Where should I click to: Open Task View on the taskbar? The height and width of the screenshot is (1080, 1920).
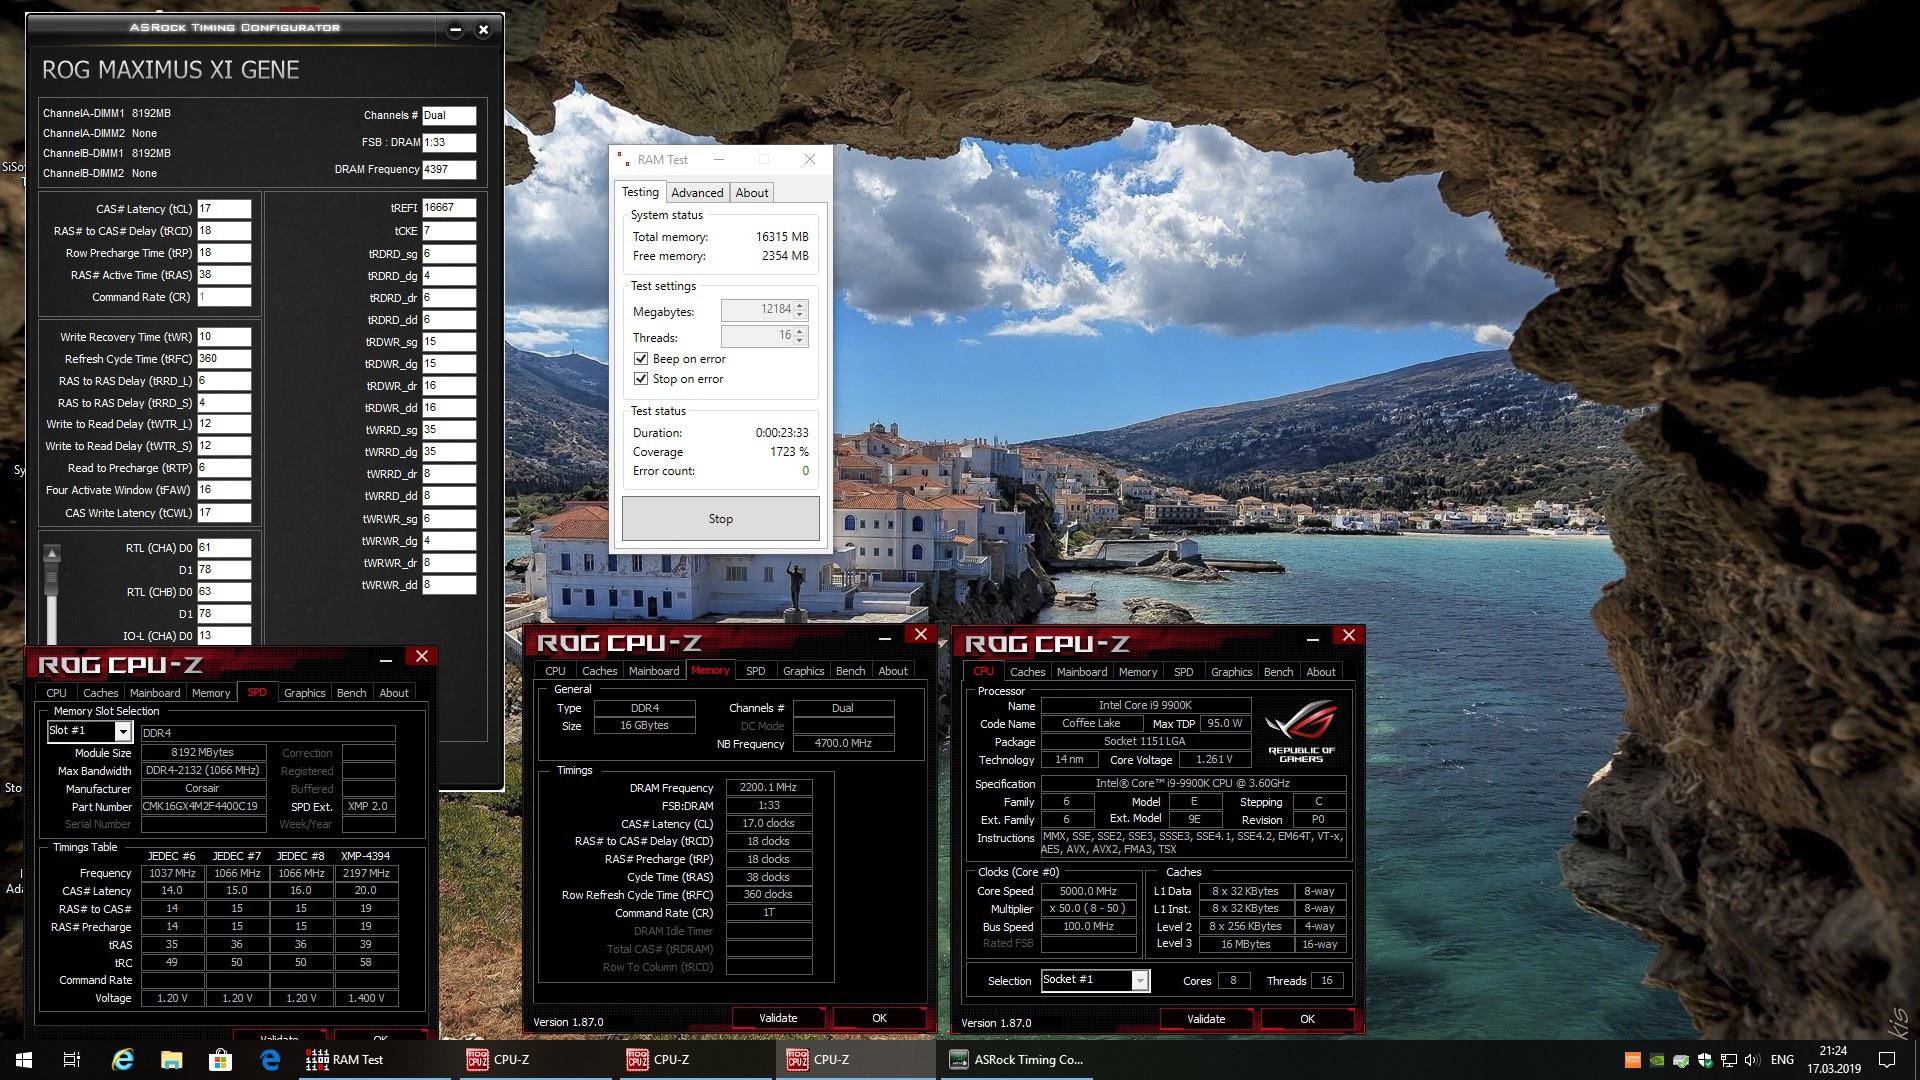point(72,1060)
